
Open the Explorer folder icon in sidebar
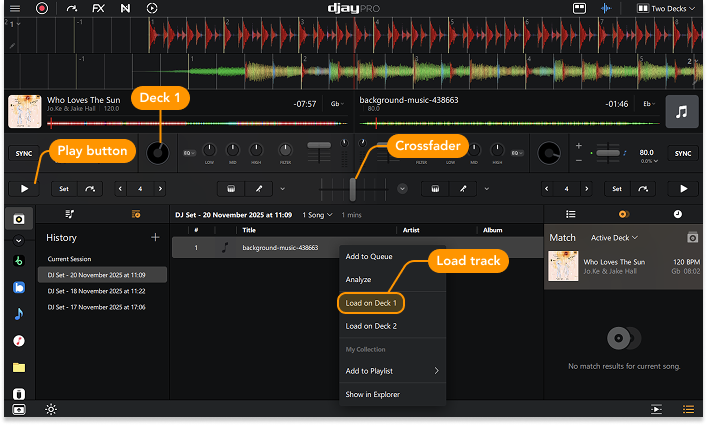[18, 367]
